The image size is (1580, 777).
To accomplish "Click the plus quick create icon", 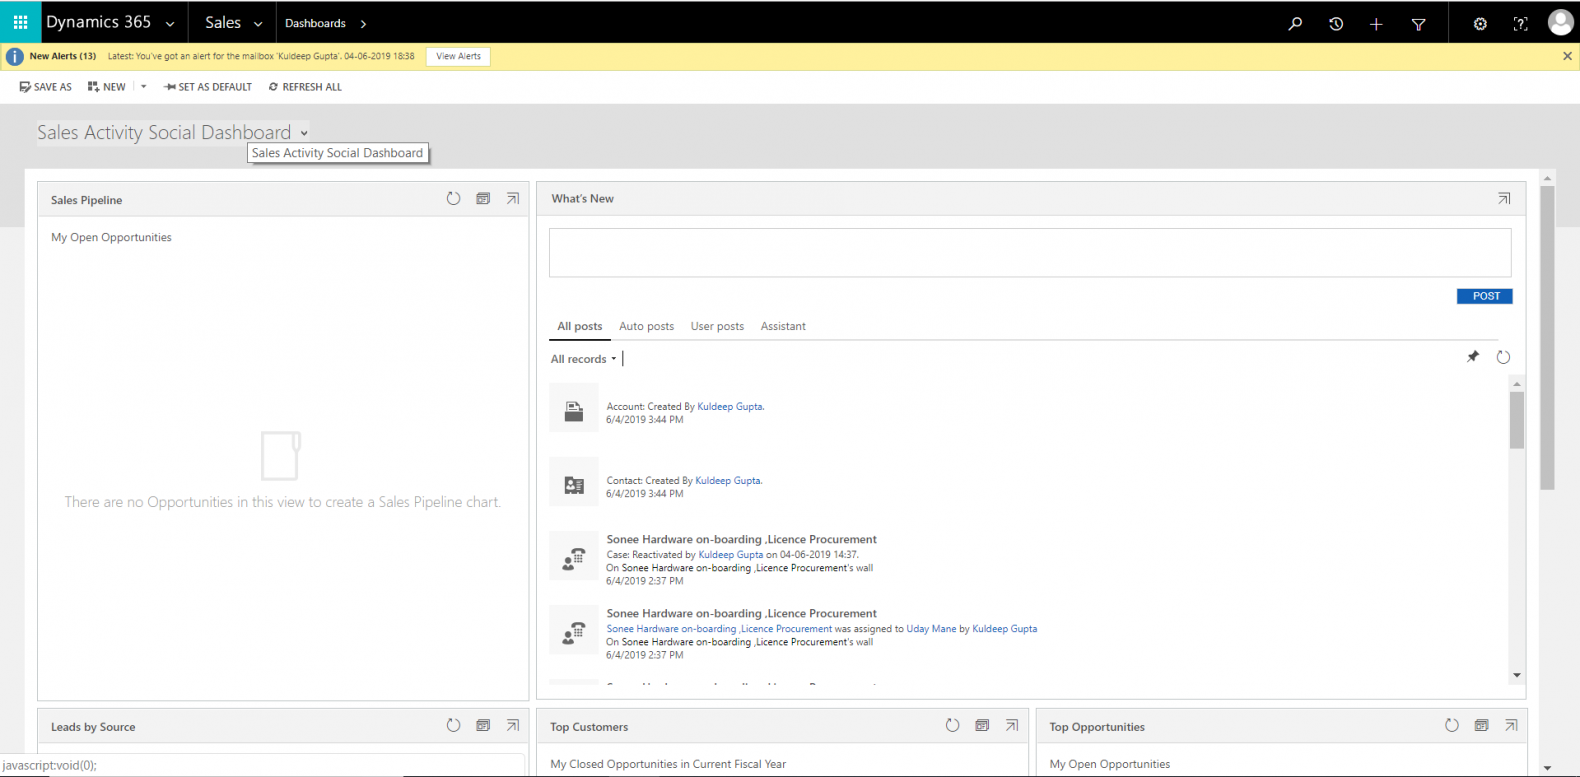I will pyautogui.click(x=1376, y=24).
